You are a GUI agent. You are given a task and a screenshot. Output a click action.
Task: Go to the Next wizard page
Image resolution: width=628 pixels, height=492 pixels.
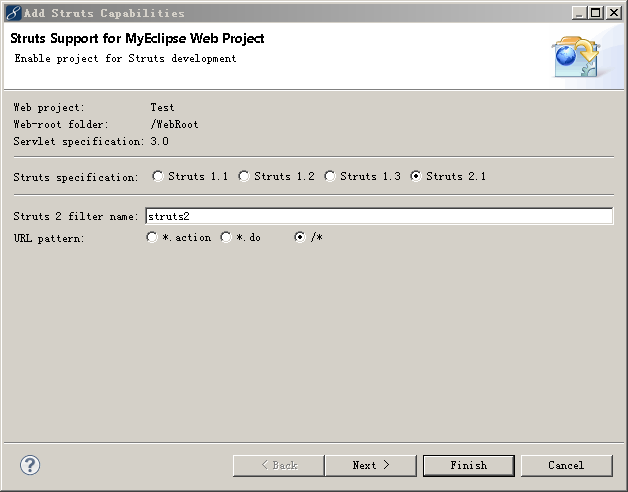[x=369, y=465]
